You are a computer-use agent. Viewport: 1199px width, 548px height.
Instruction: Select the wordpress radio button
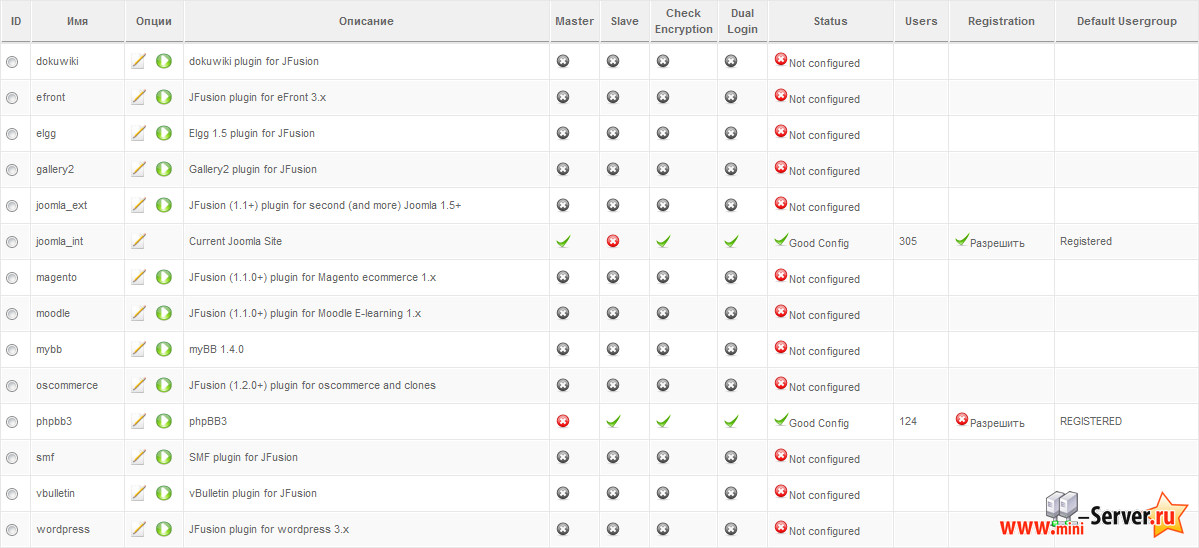coord(12,530)
